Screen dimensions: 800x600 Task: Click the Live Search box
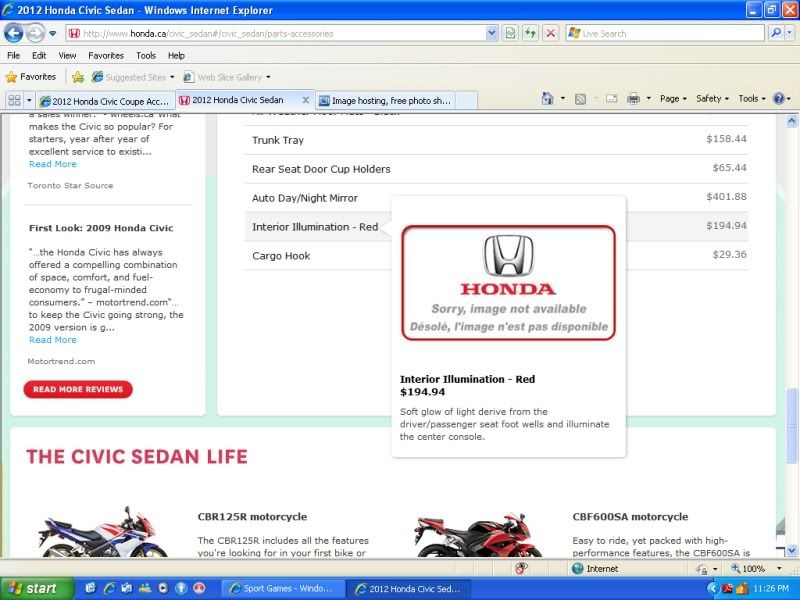click(664, 34)
